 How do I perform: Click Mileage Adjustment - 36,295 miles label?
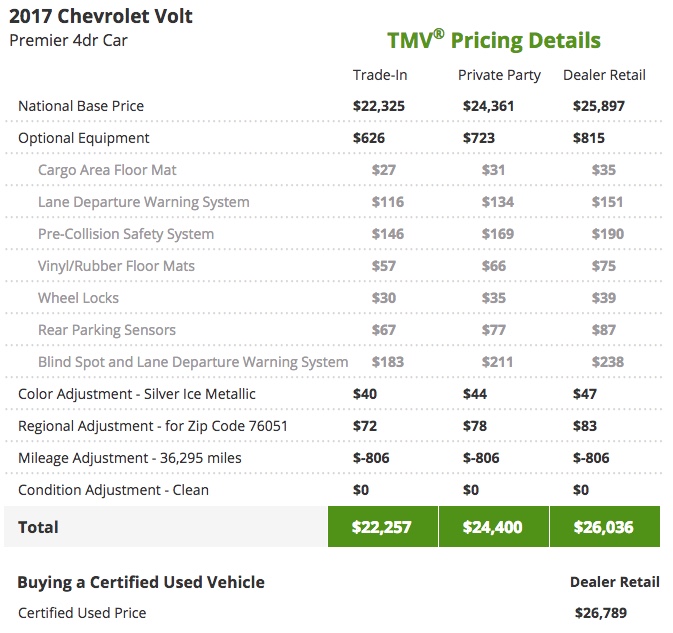tap(130, 458)
